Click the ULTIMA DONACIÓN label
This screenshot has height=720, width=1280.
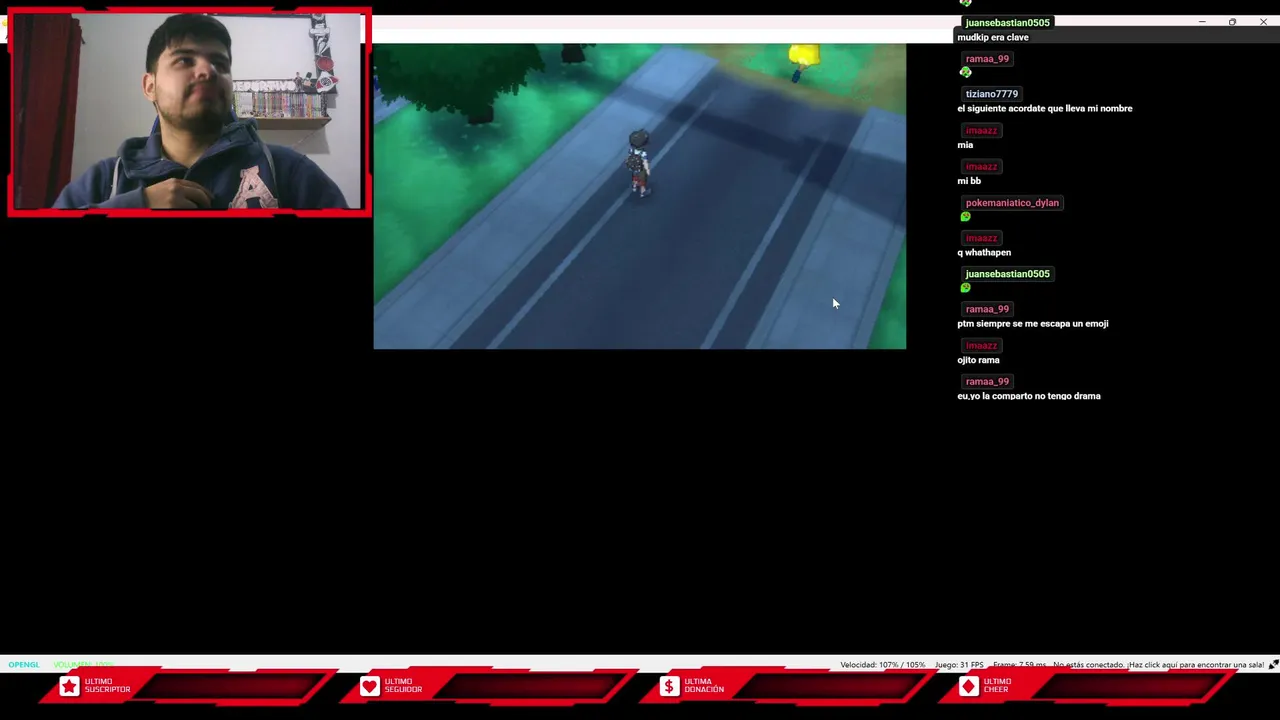coord(704,686)
